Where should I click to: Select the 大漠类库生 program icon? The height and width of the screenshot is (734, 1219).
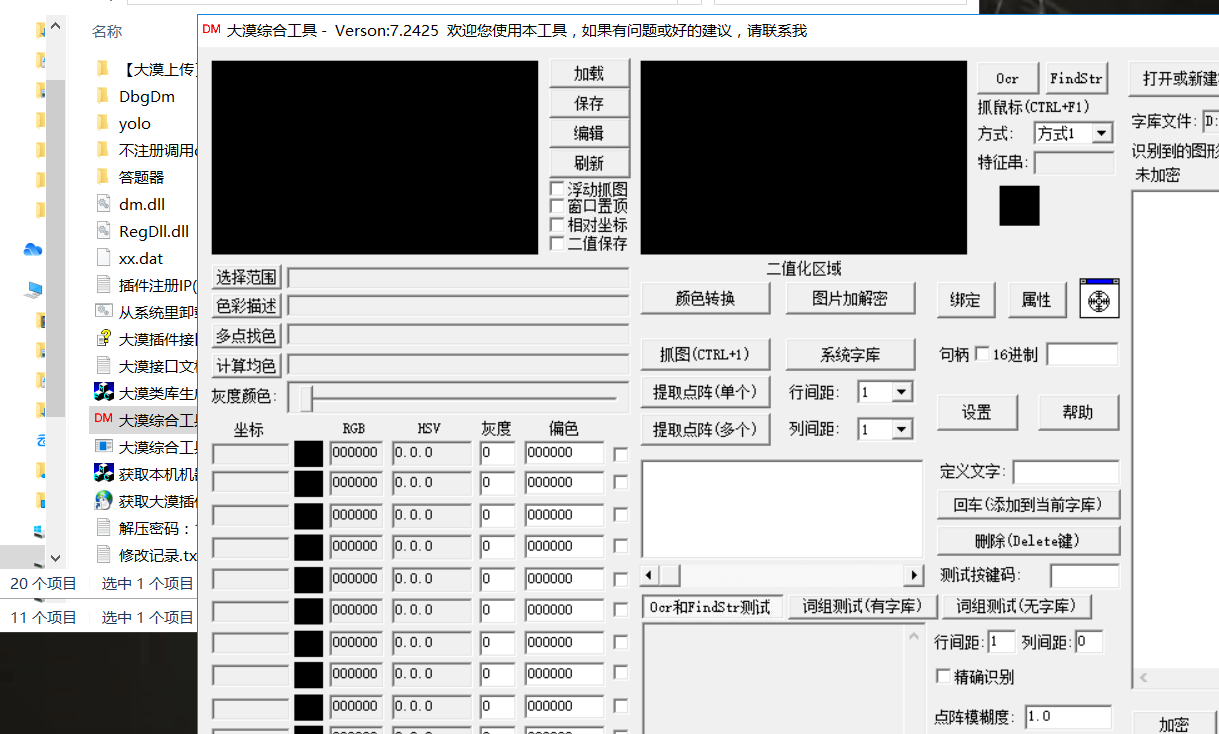point(103,392)
